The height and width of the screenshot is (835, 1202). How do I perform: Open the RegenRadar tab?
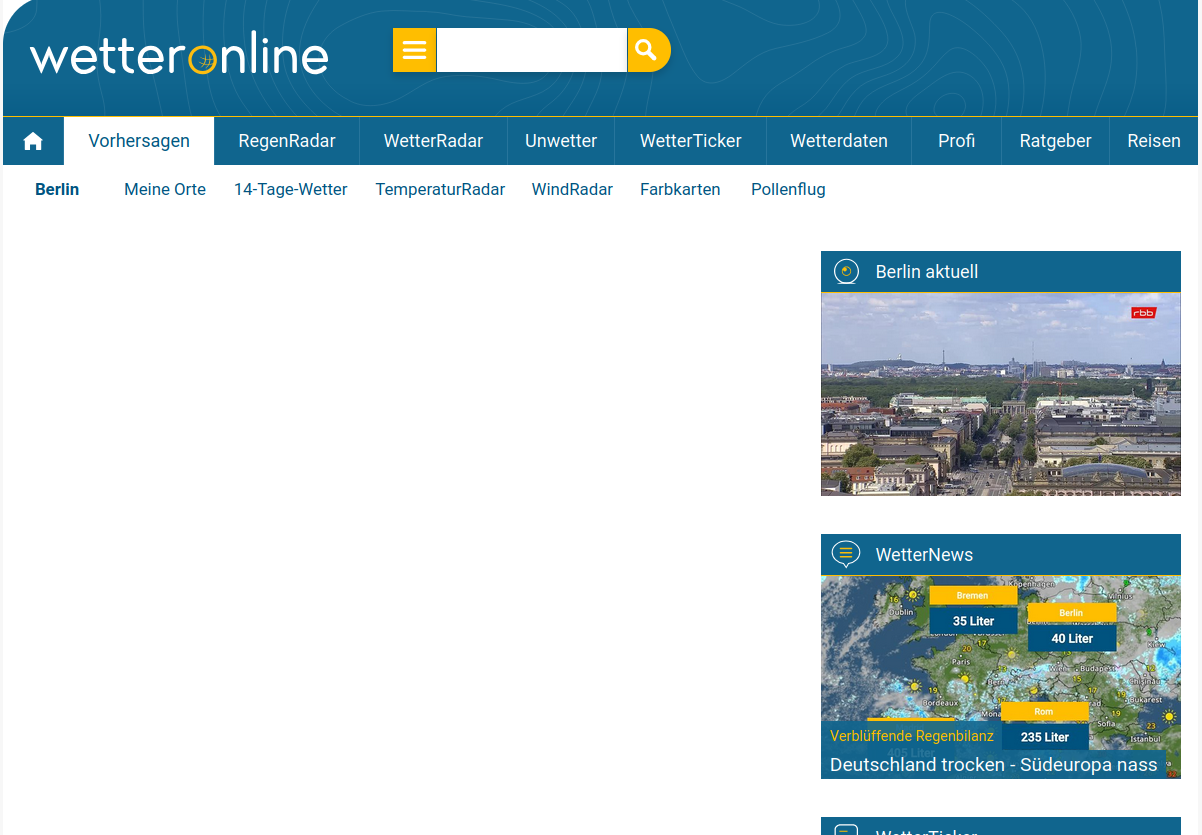(287, 141)
